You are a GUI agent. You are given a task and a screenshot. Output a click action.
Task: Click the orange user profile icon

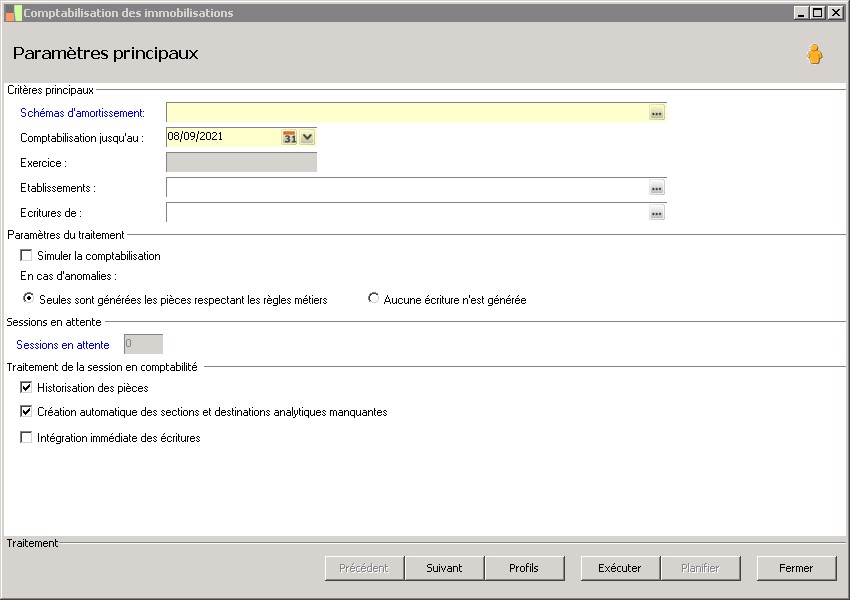pos(815,54)
